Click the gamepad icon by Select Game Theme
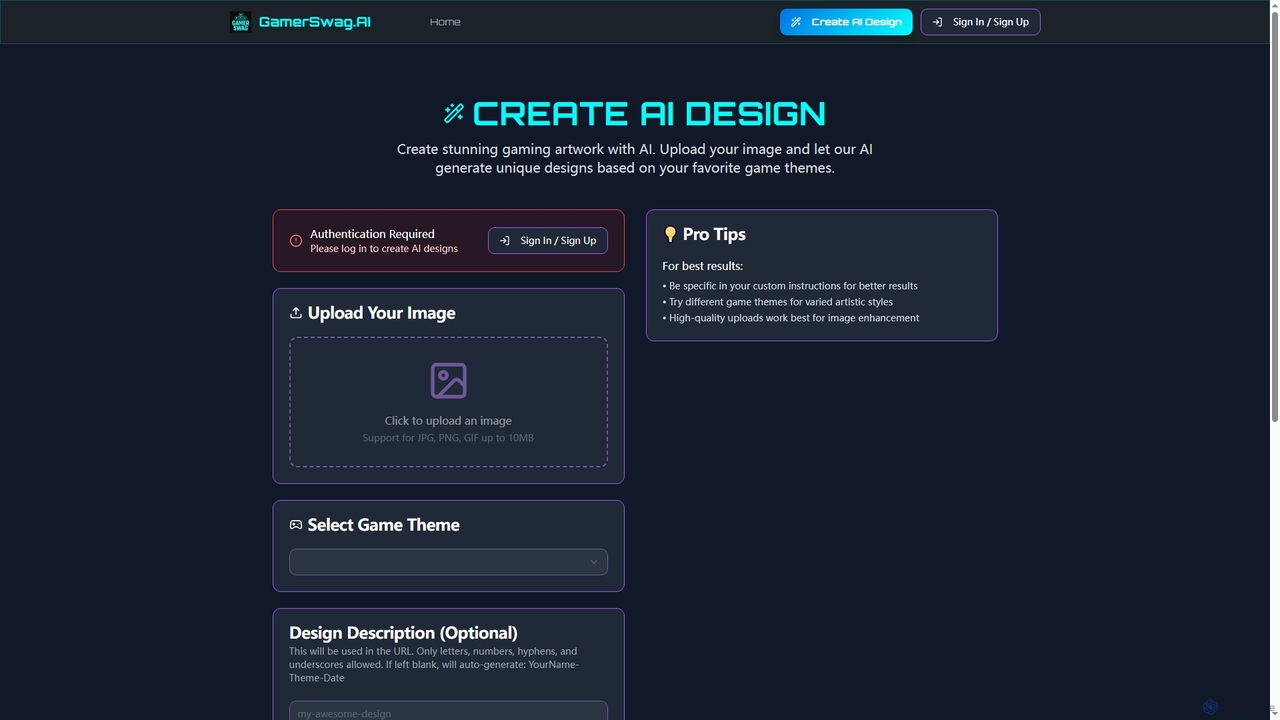This screenshot has width=1280, height=720. coord(296,525)
